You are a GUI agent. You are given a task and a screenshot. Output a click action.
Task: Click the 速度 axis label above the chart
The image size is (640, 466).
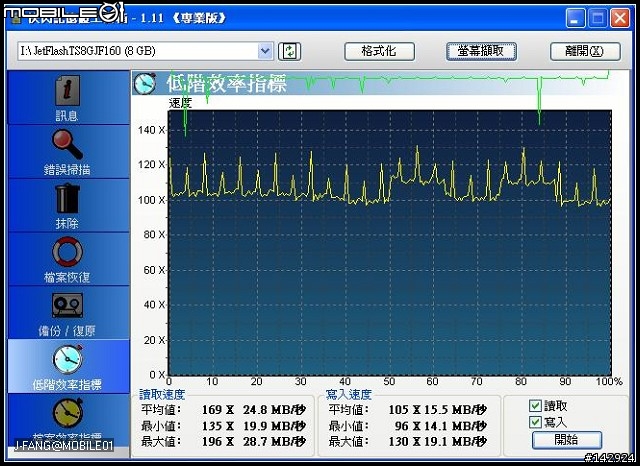tap(180, 103)
